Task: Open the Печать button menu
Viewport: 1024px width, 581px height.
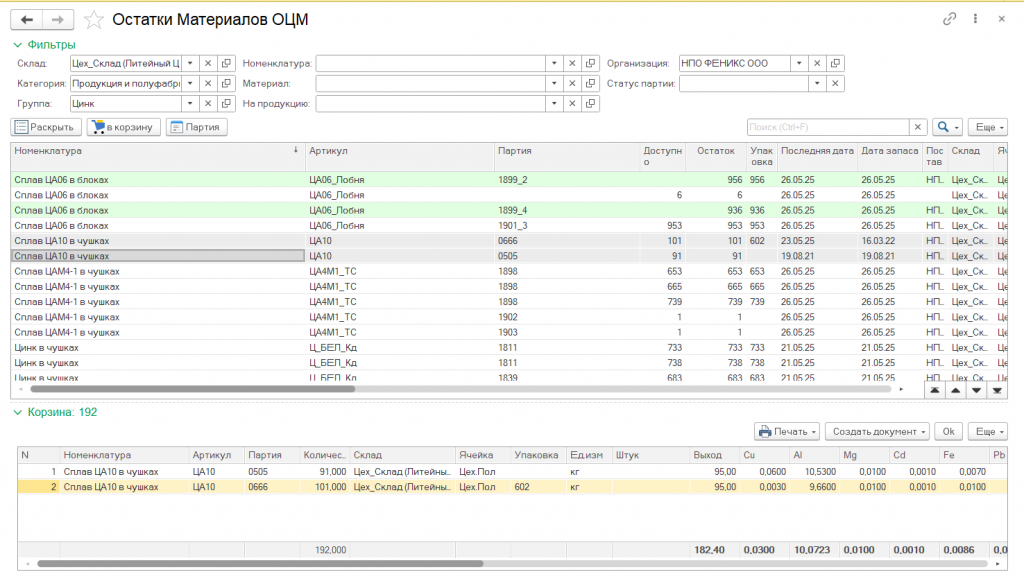Action: click(x=788, y=432)
